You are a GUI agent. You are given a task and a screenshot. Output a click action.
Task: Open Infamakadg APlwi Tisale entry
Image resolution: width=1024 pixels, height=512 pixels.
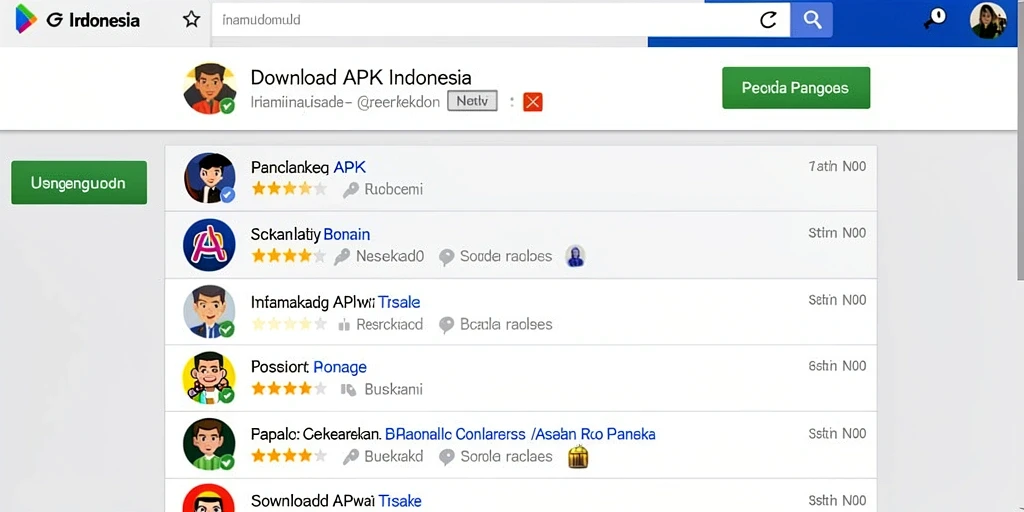[336, 302]
